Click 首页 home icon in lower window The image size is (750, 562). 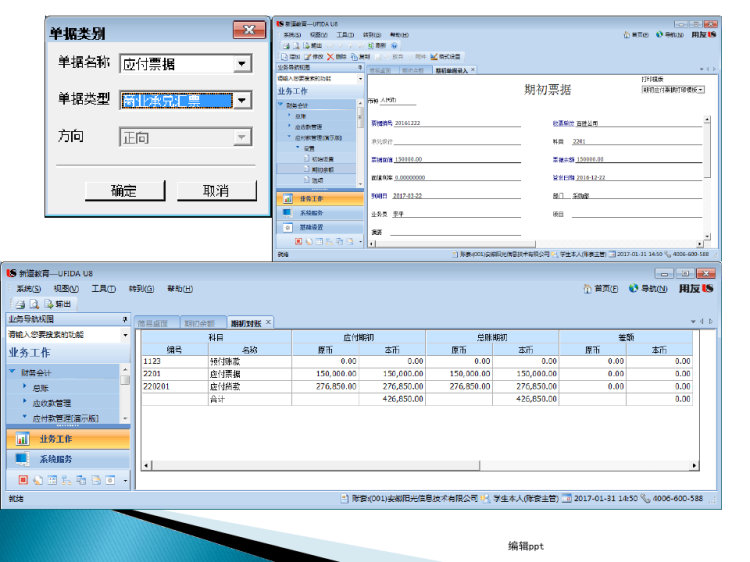[x=587, y=289]
